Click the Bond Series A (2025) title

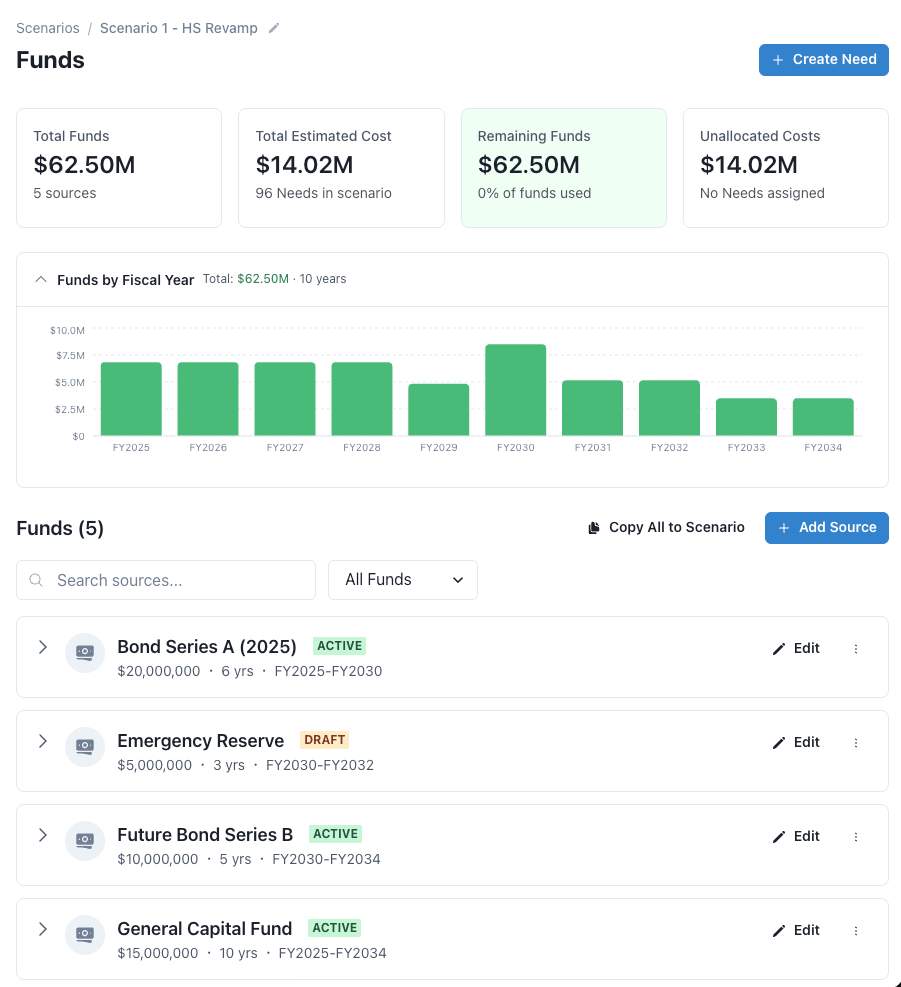(207, 646)
